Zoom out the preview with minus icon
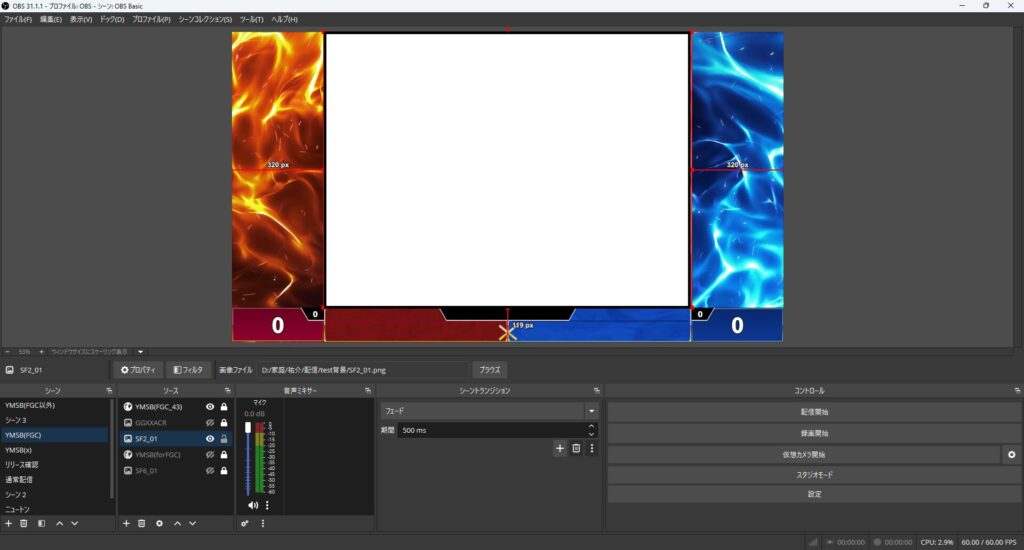 click(x=7, y=351)
